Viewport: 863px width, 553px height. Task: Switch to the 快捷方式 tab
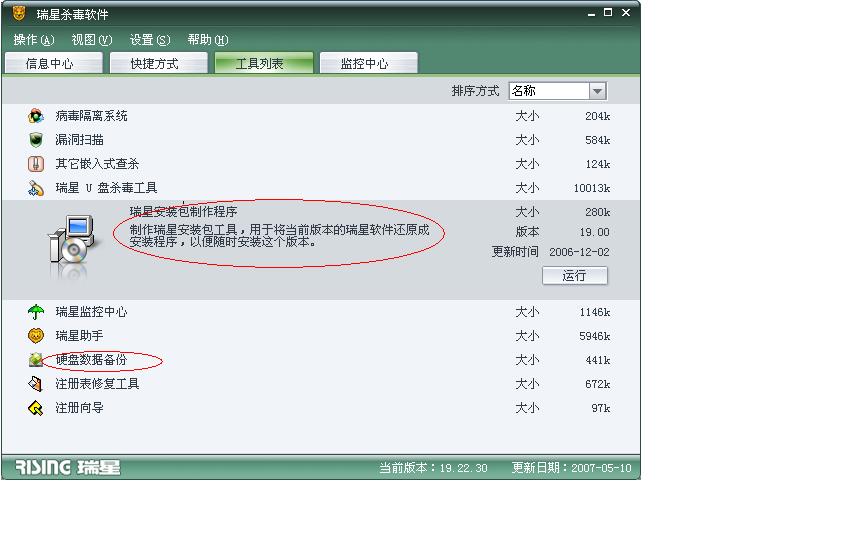point(159,63)
